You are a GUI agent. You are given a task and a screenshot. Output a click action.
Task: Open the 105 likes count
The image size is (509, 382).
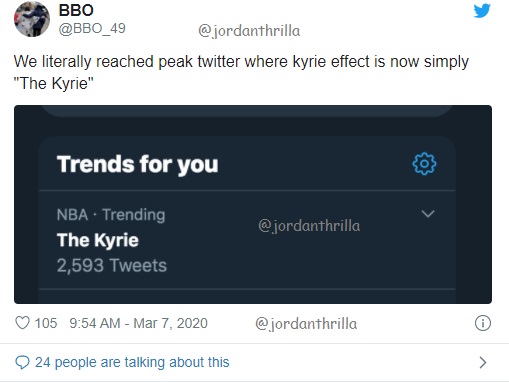tap(46, 323)
